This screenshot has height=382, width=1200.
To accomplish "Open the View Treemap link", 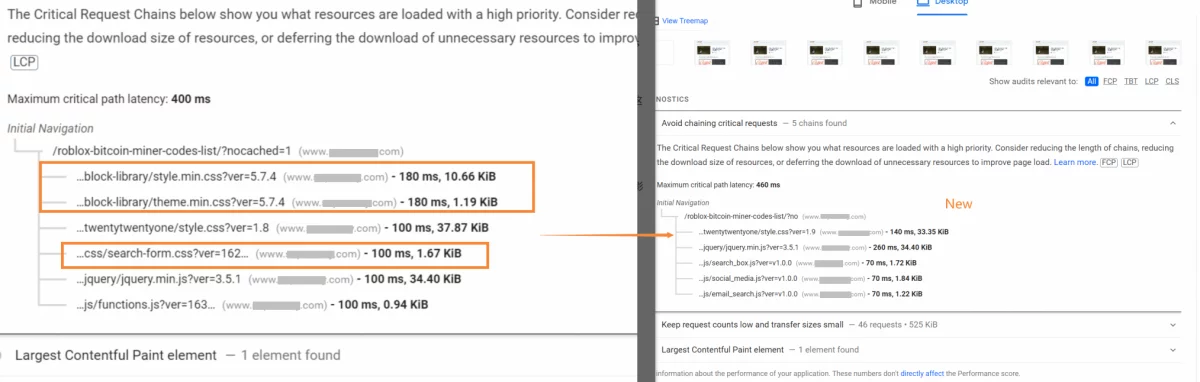I will coord(685,20).
